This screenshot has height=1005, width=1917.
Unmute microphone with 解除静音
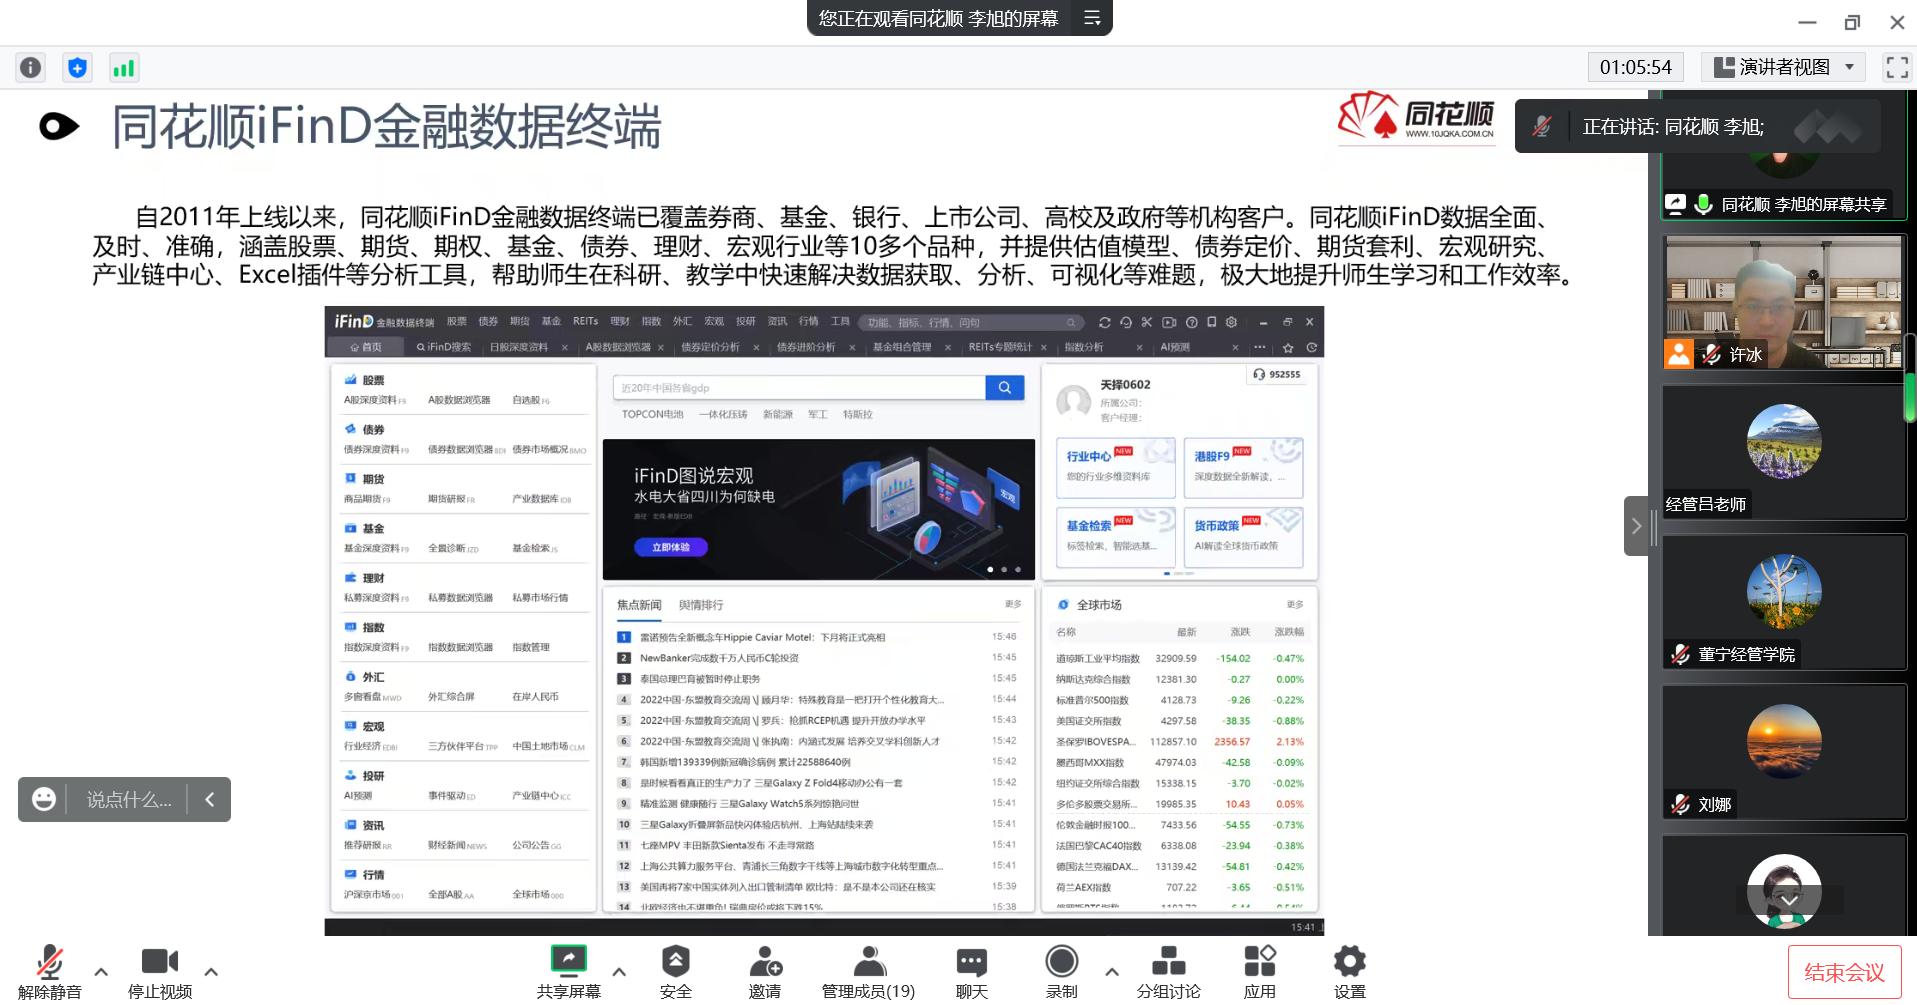click(49, 972)
